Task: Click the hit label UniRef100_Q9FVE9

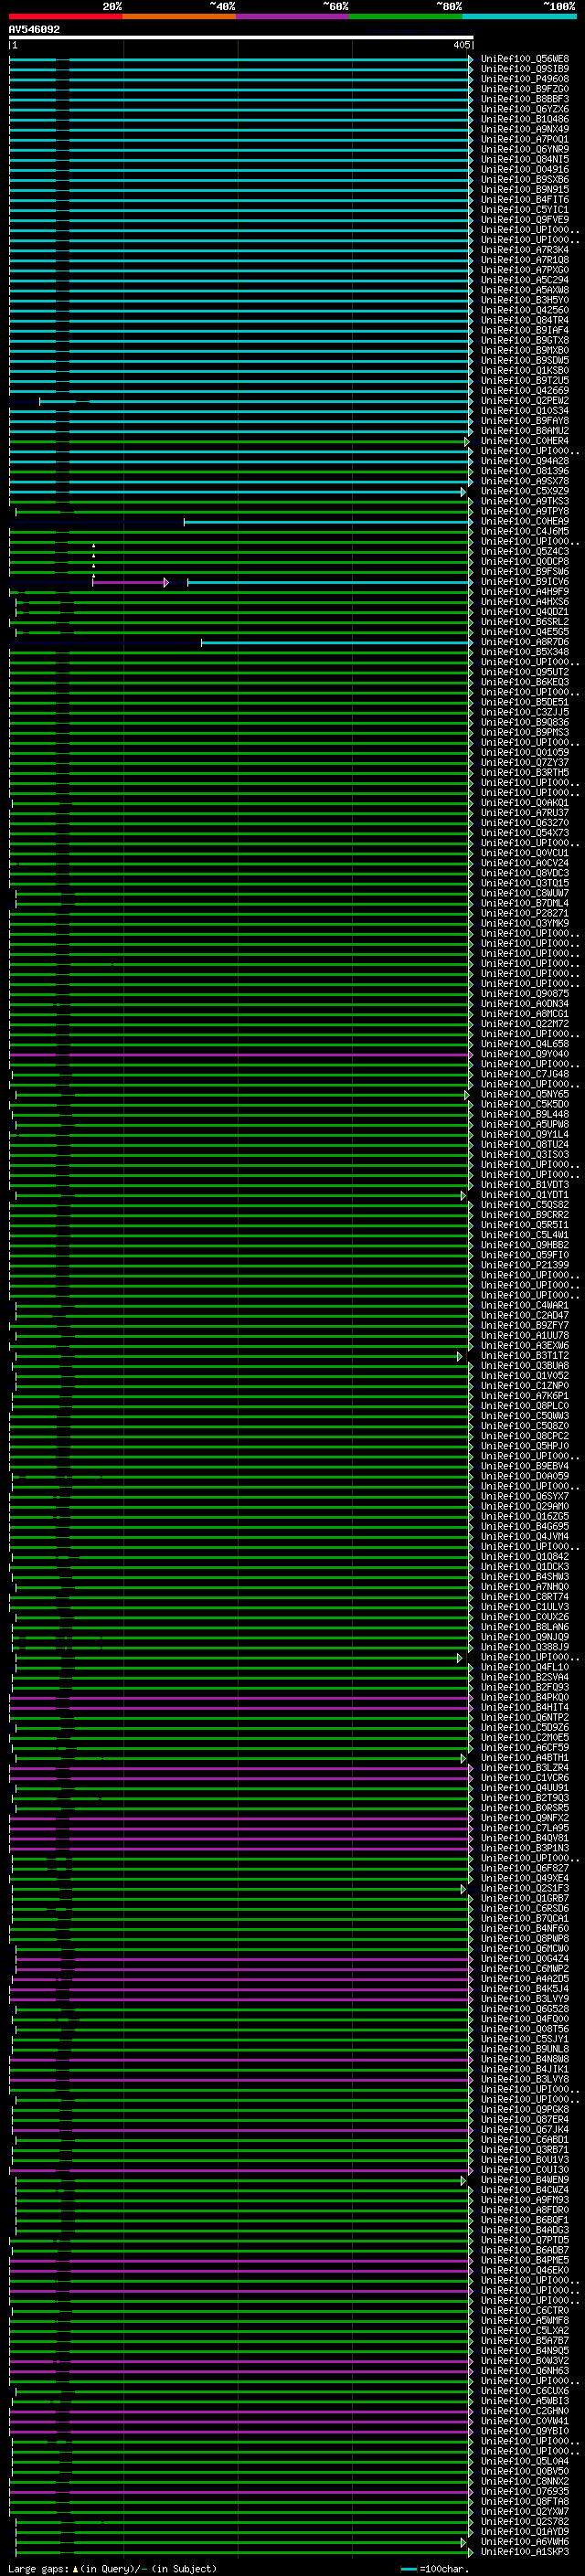Action: point(525,220)
